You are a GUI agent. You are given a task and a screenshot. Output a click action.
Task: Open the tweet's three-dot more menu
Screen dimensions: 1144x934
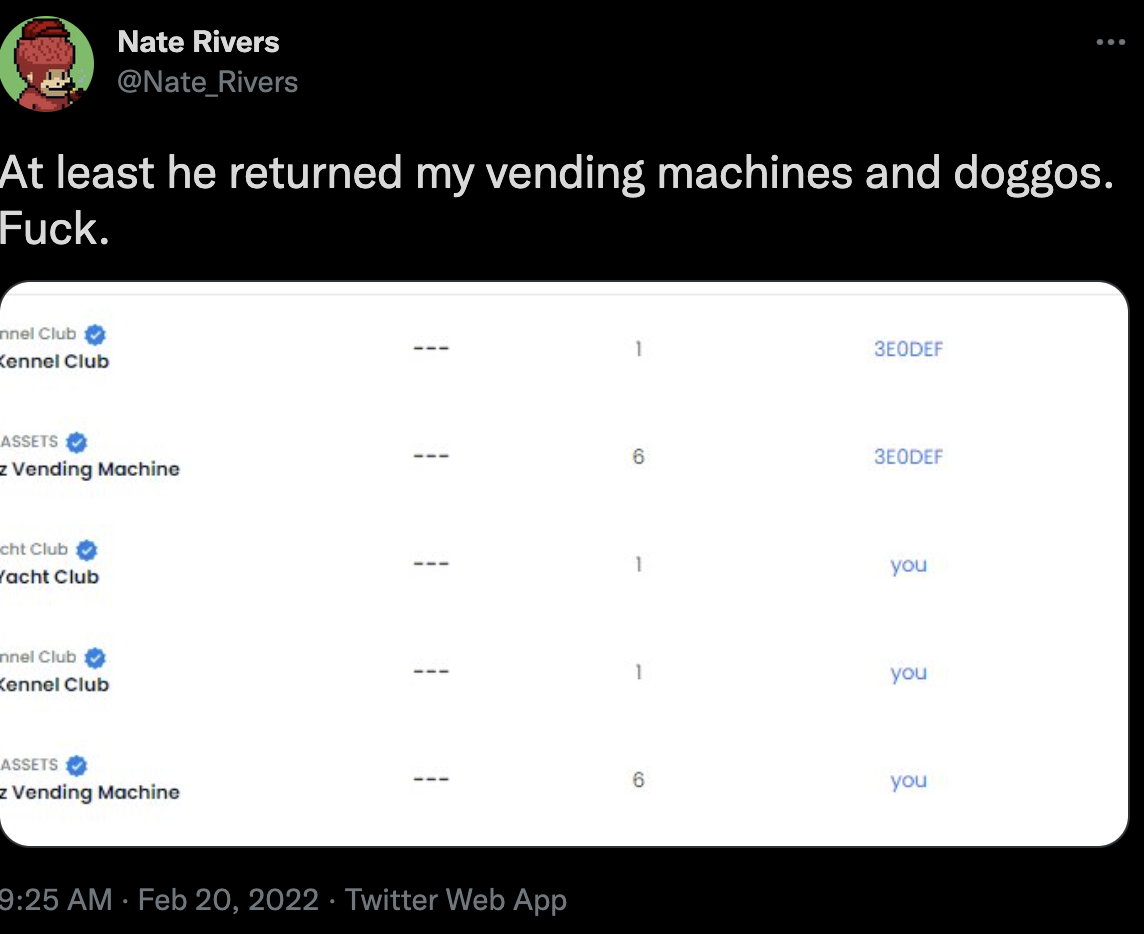1110,42
